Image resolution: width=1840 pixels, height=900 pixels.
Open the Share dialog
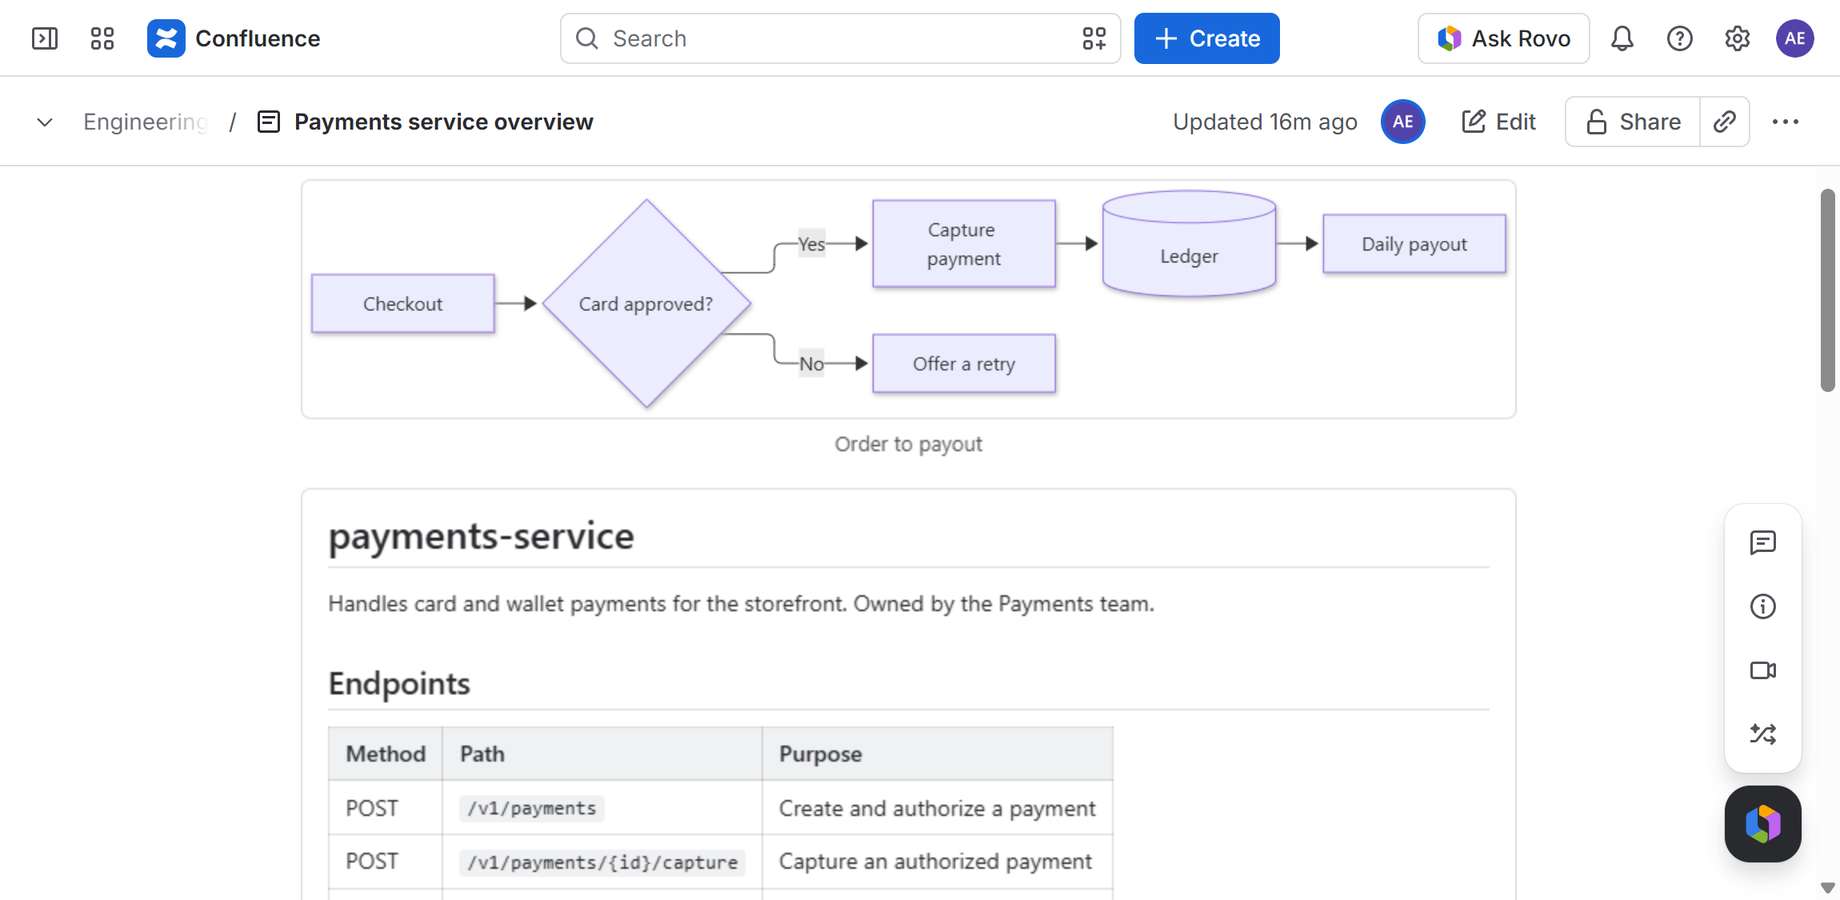(1633, 122)
